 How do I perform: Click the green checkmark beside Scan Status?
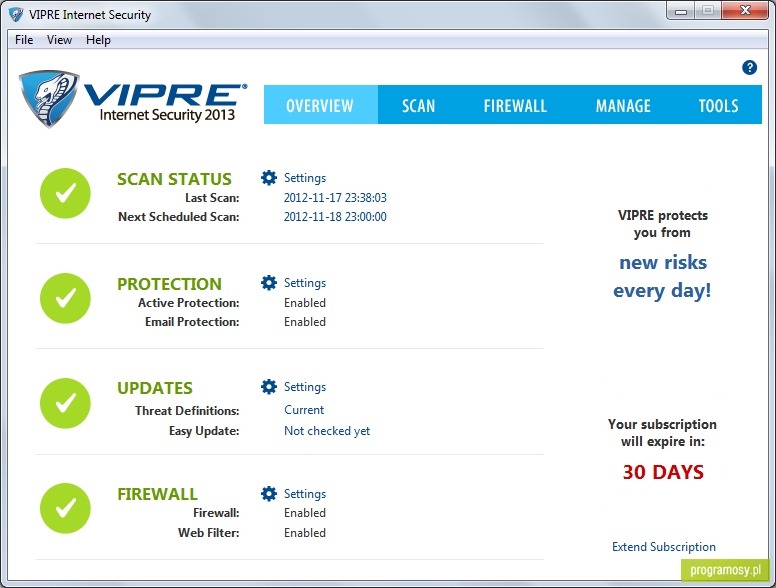[65, 193]
